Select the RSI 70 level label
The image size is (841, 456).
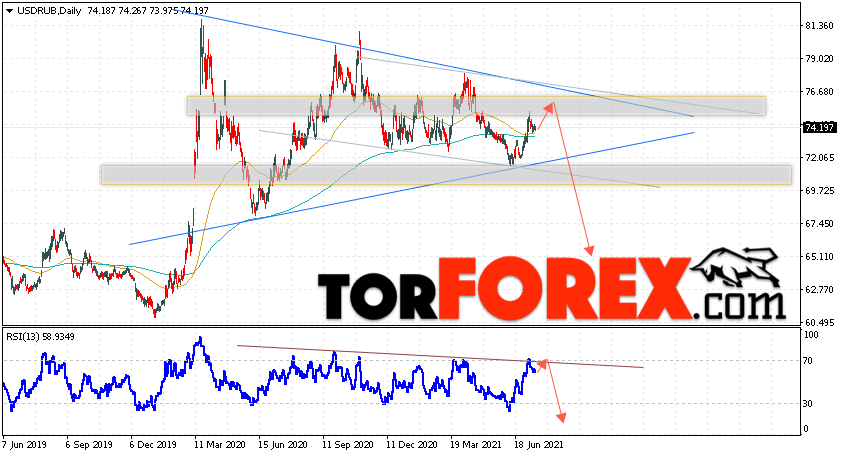pos(808,361)
